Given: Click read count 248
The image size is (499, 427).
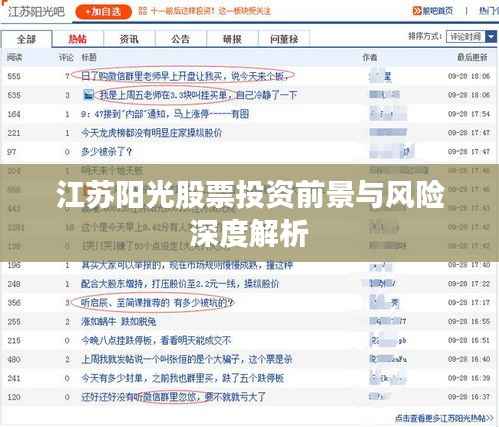Looking at the screenshot, I should point(14,284).
